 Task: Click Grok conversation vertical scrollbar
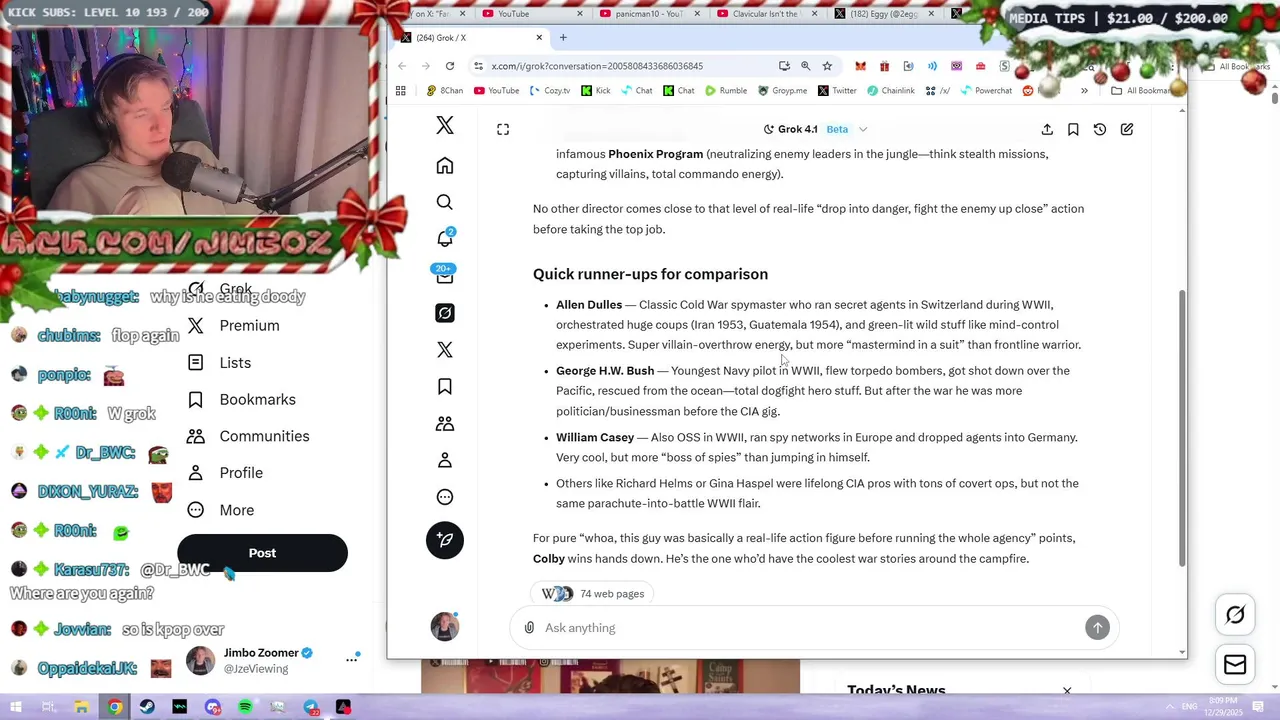(x=1183, y=428)
